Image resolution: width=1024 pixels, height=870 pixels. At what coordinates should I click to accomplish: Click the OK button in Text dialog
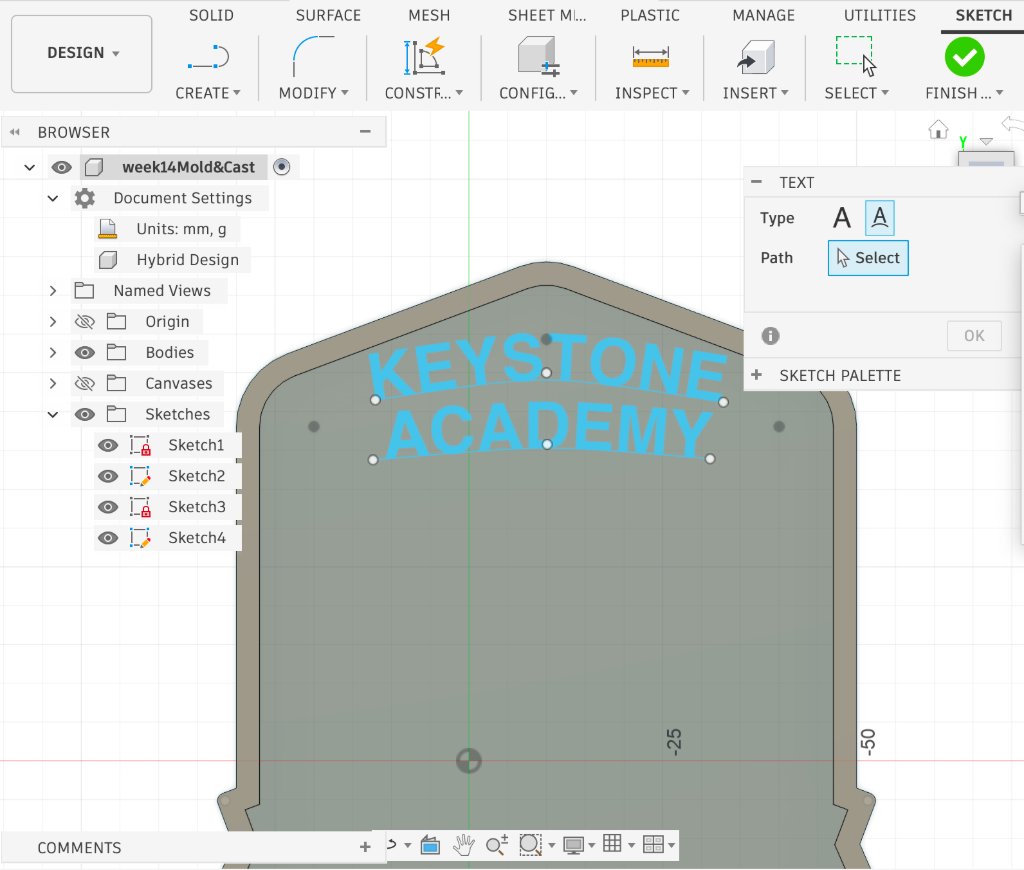(974, 336)
